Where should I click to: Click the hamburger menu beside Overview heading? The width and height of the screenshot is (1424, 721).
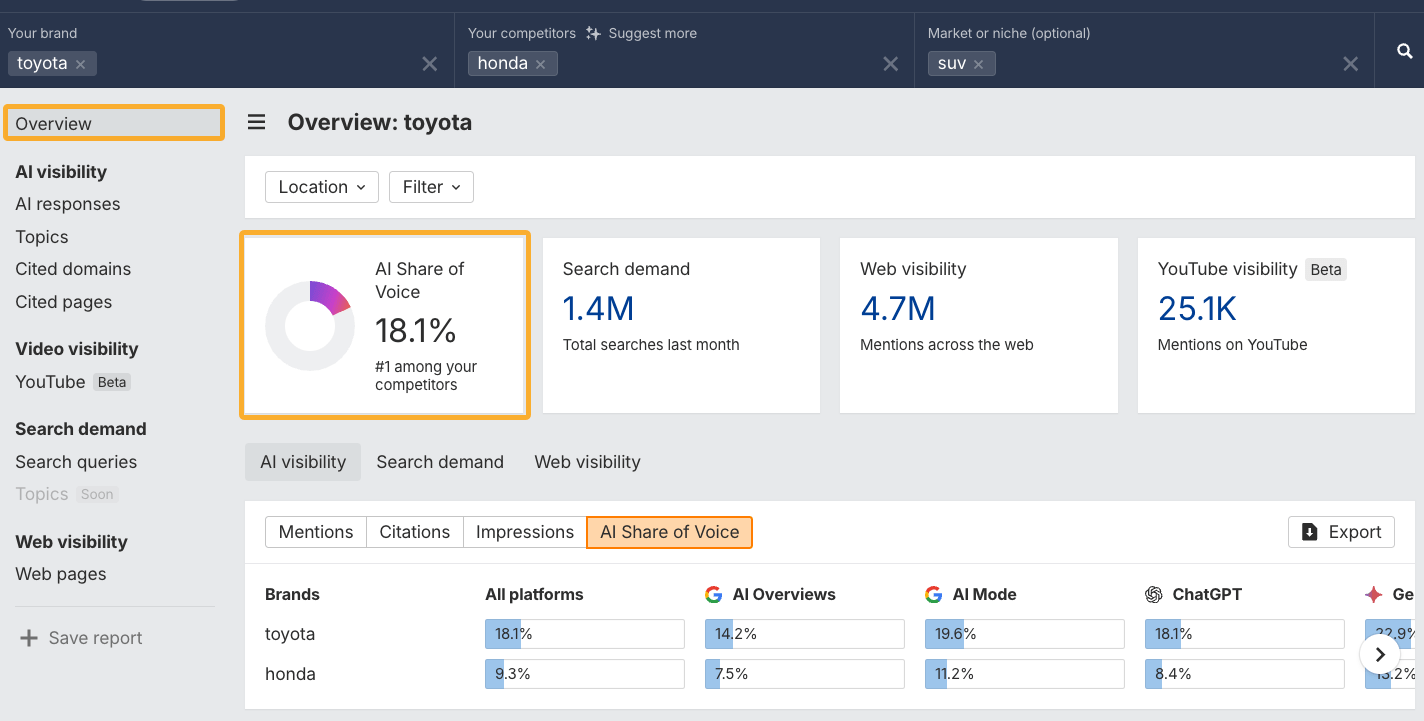256,122
